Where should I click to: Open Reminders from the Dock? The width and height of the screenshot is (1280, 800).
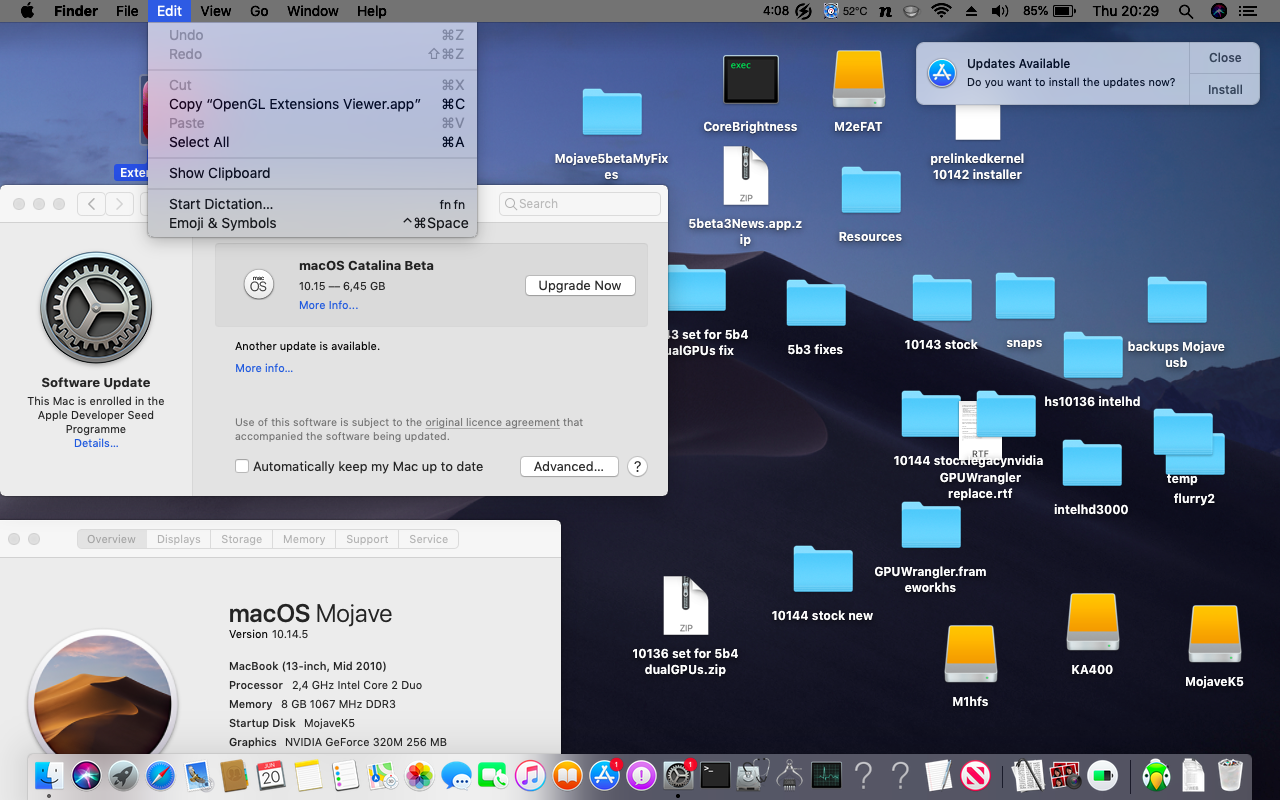(345, 775)
